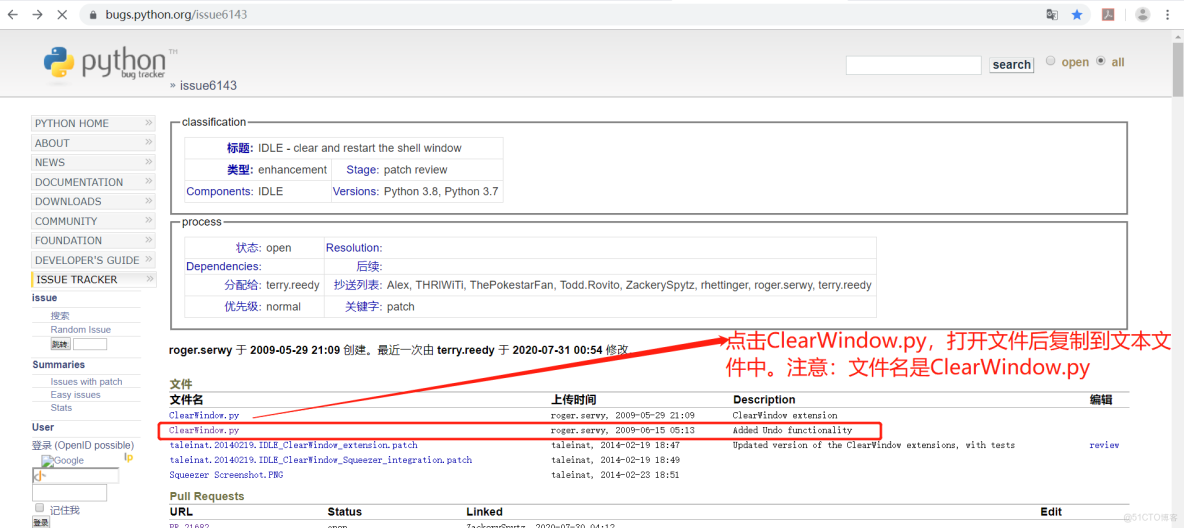This screenshot has height=528, width=1184.
Task: Click the 分配给 assigned-to label link
Action: tap(242, 286)
